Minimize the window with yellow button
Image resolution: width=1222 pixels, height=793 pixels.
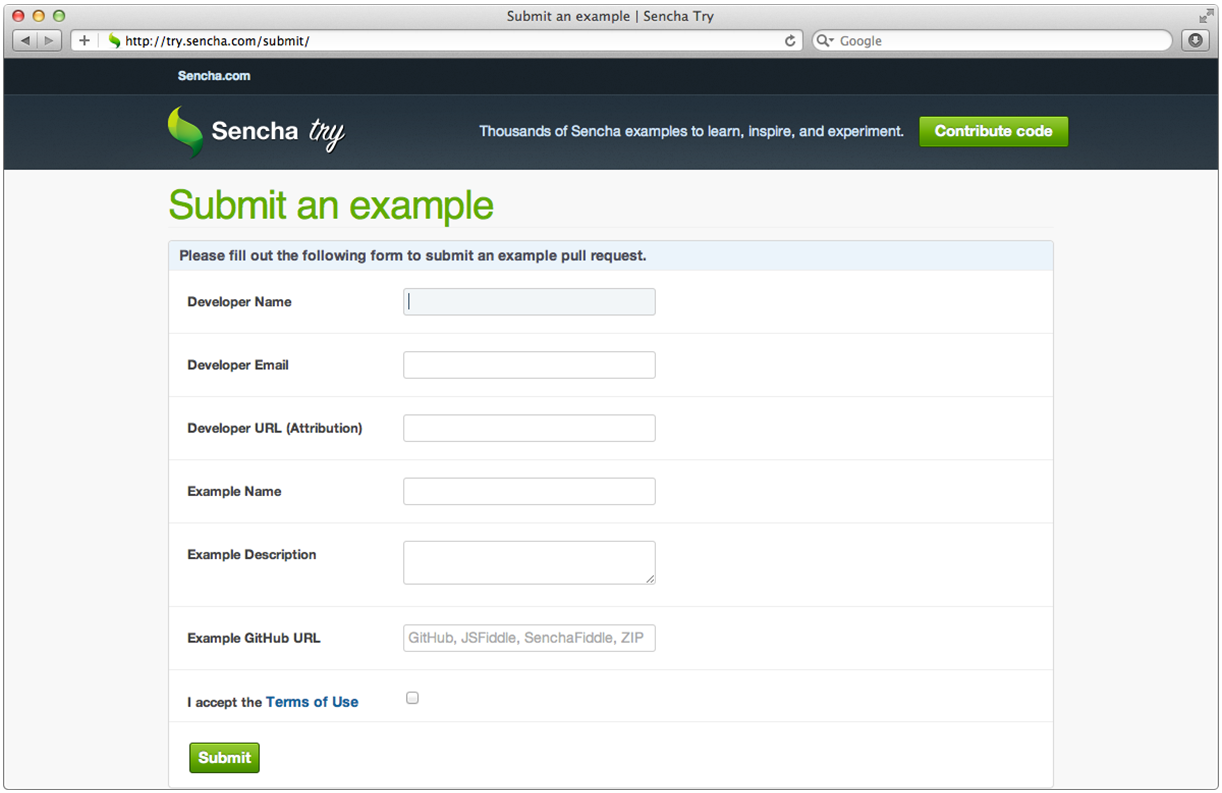click(x=38, y=16)
